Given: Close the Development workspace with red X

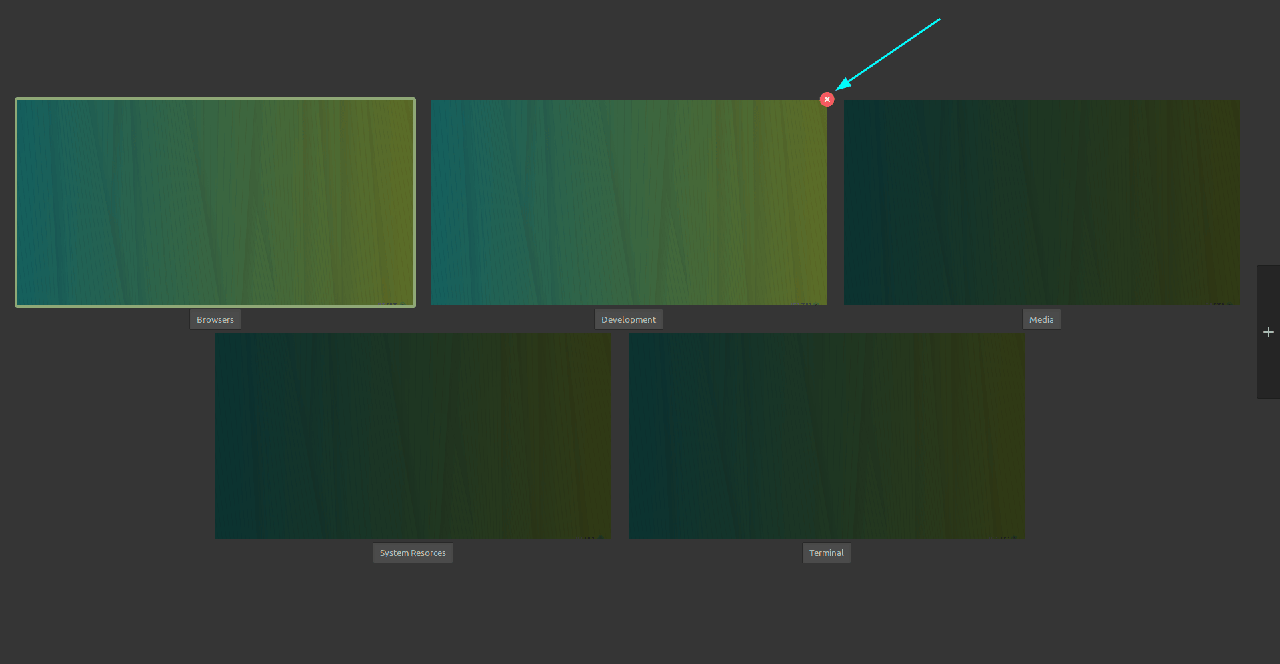Looking at the screenshot, I should (x=827, y=99).
